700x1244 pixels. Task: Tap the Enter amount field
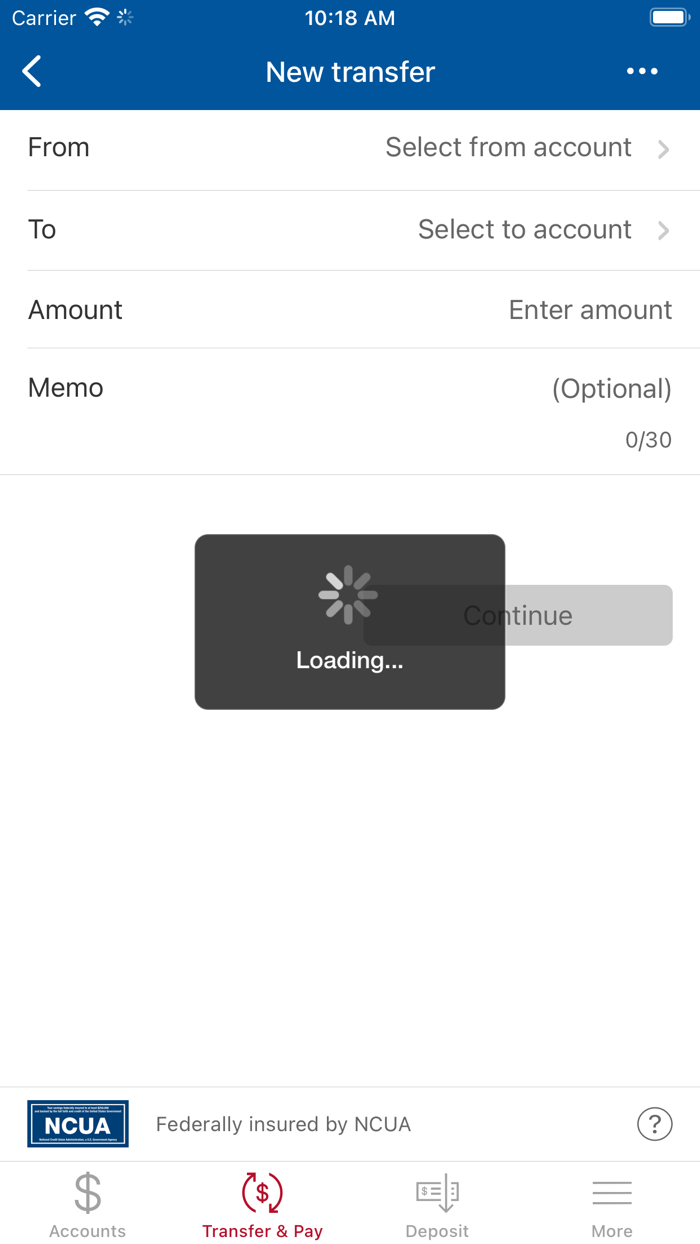click(x=590, y=310)
